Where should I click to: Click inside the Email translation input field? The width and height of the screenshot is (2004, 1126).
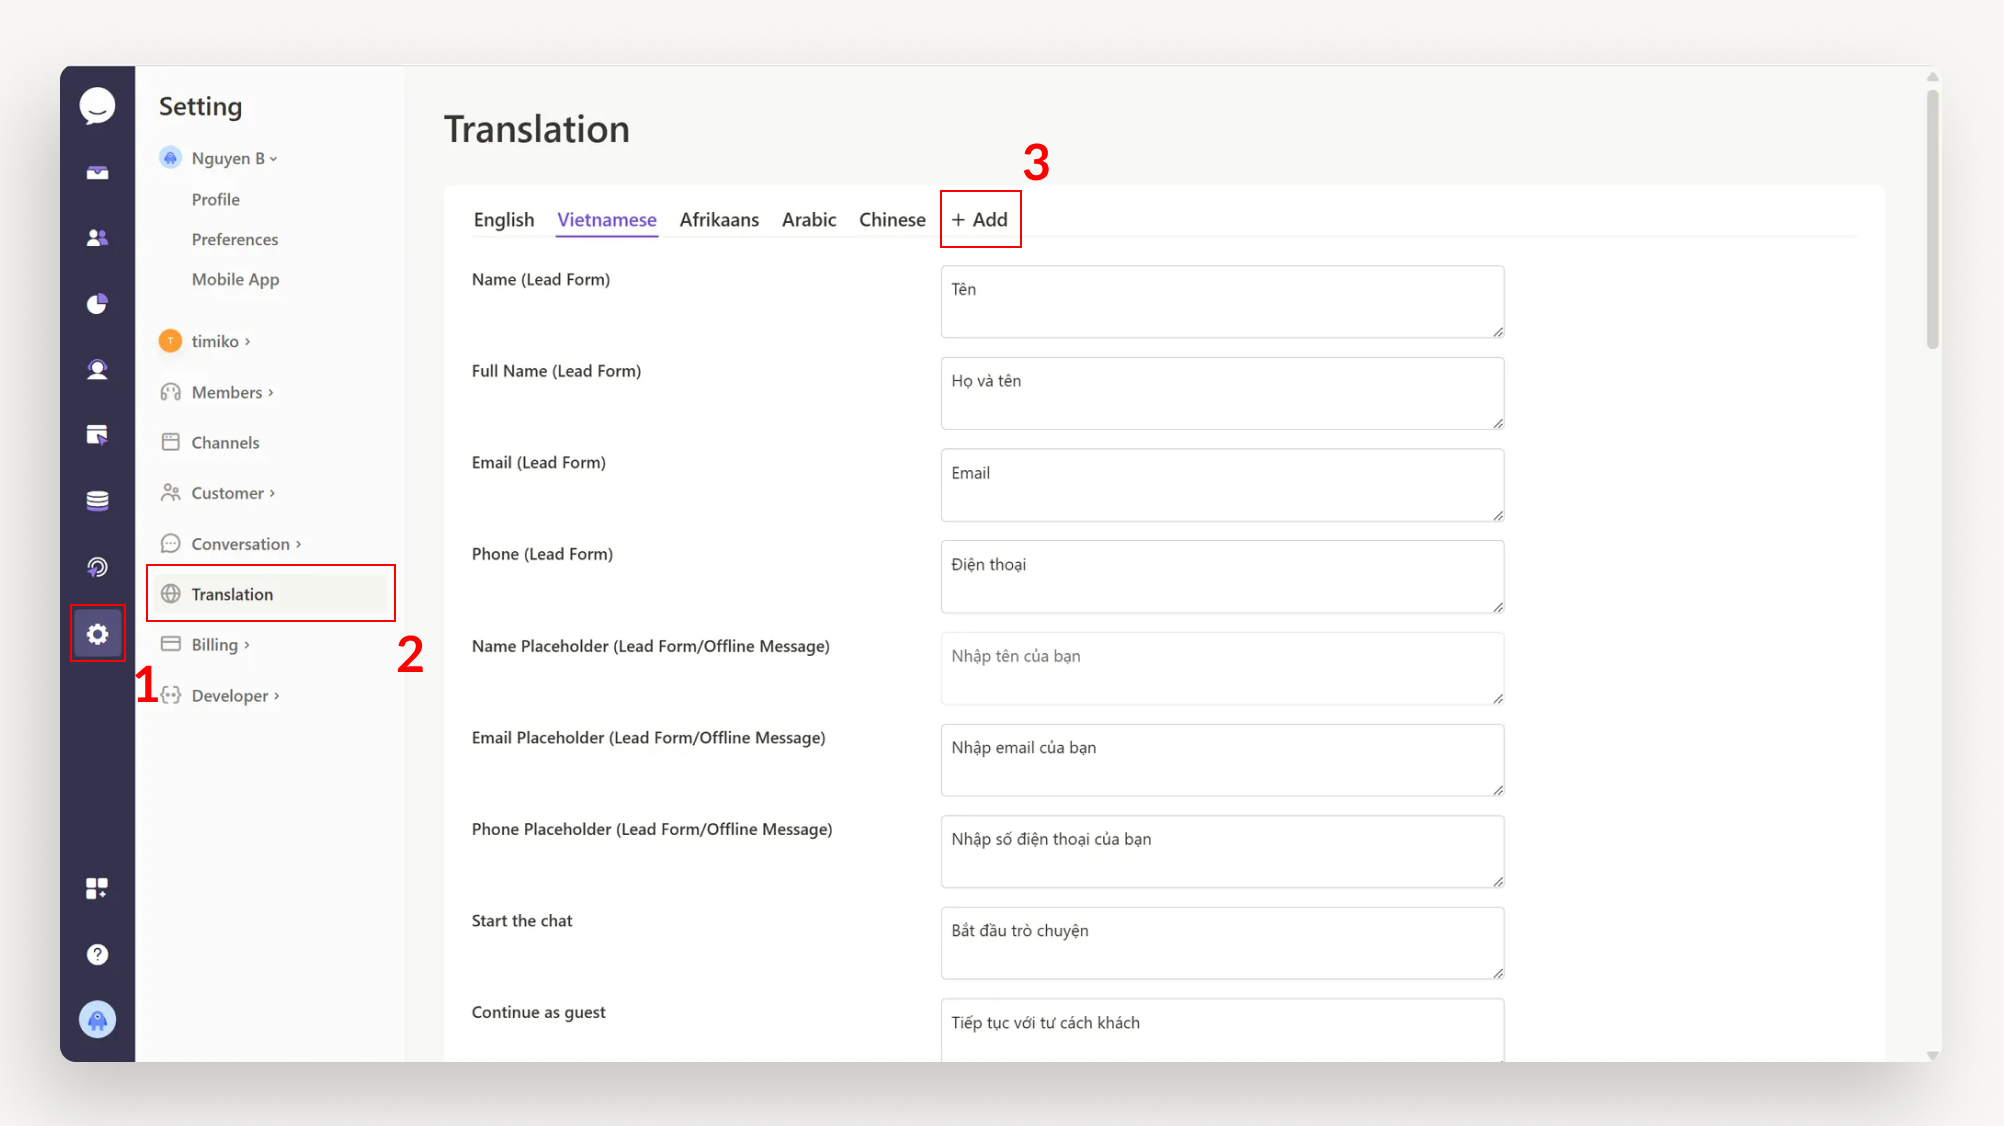1221,485
